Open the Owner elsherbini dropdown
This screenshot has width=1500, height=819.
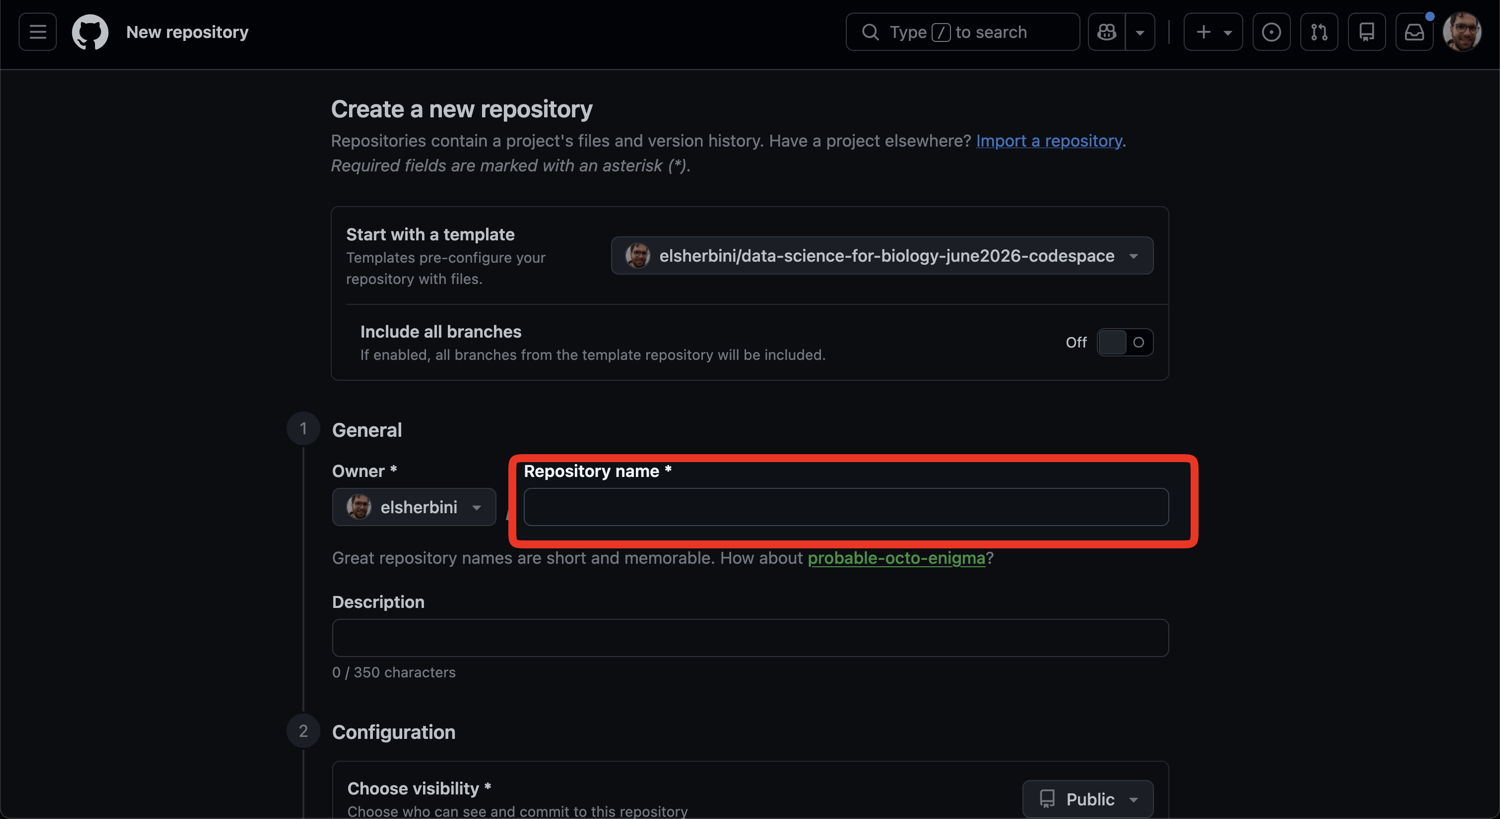pos(414,507)
